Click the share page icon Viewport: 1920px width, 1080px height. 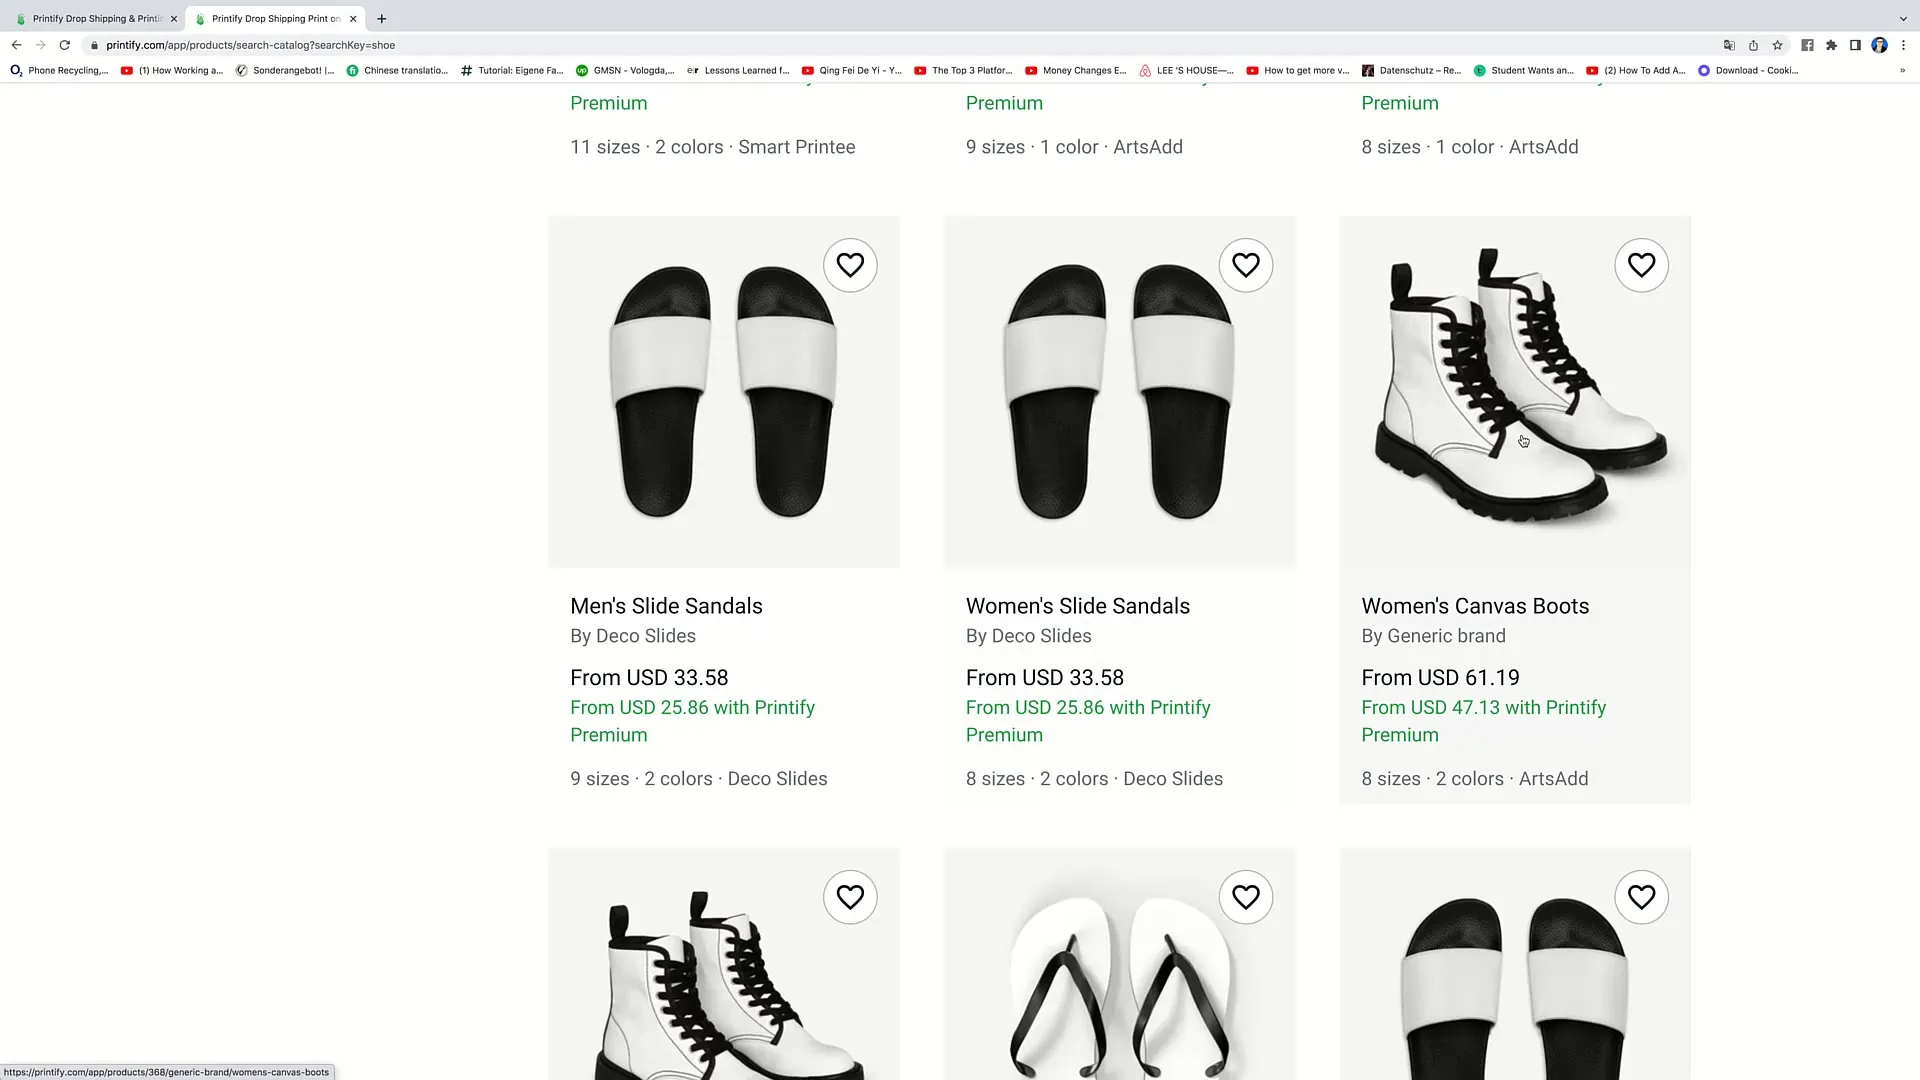point(1753,45)
